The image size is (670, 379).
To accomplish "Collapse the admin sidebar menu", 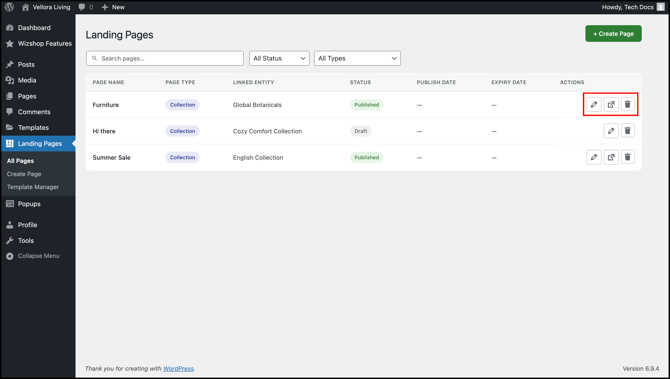I will pos(38,256).
